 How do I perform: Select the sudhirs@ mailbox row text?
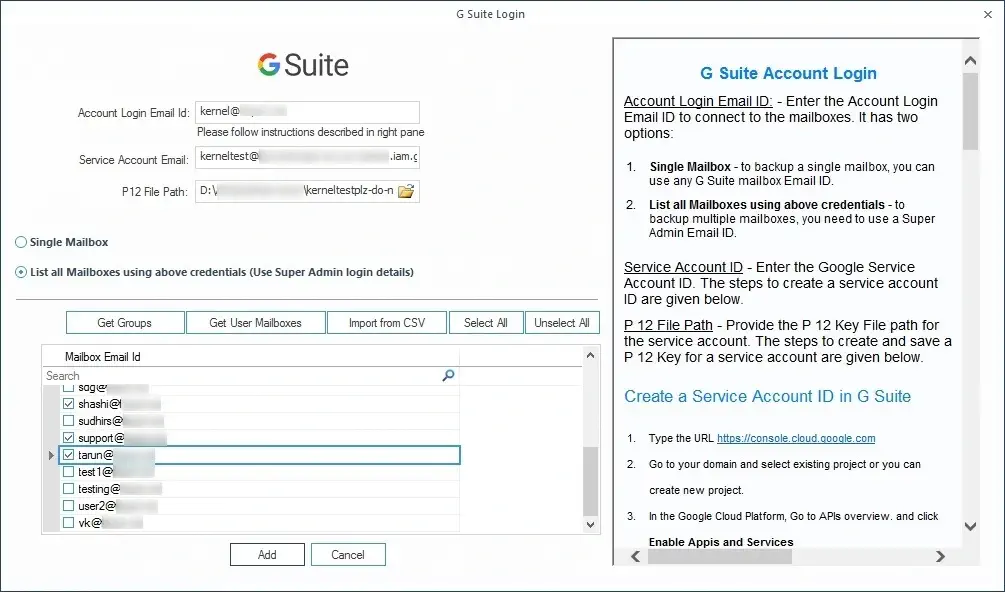click(x=100, y=421)
